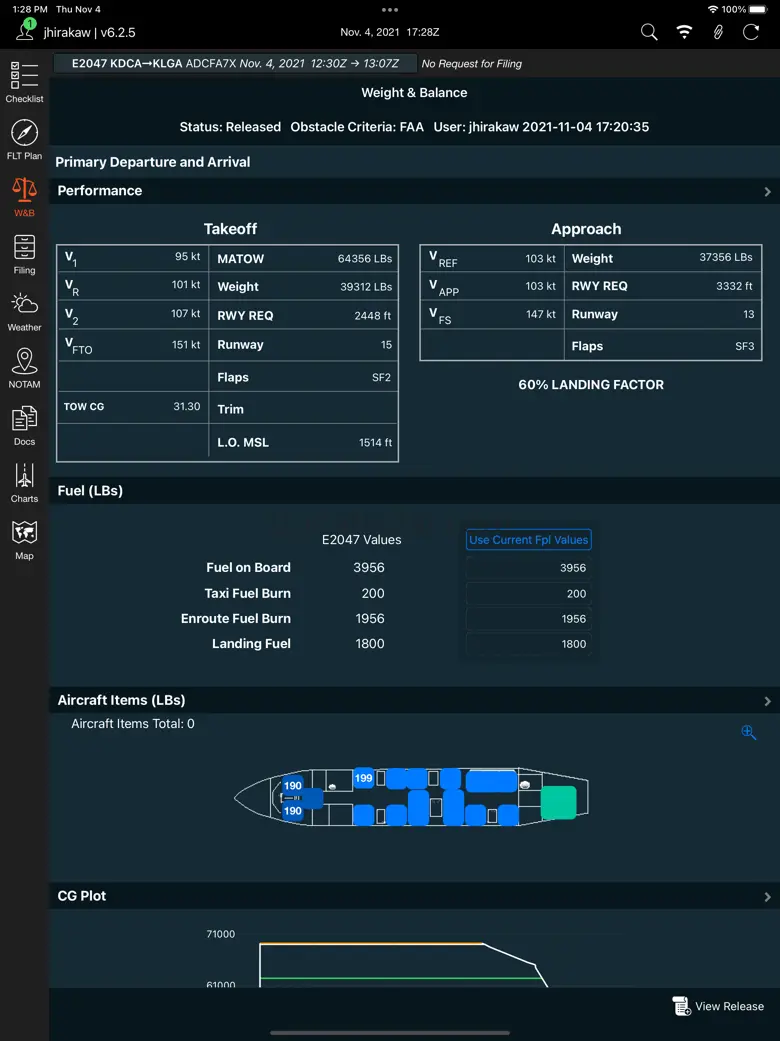Tap takeoff Weight 39312 LBs value
780x1041 pixels.
(x=365, y=287)
